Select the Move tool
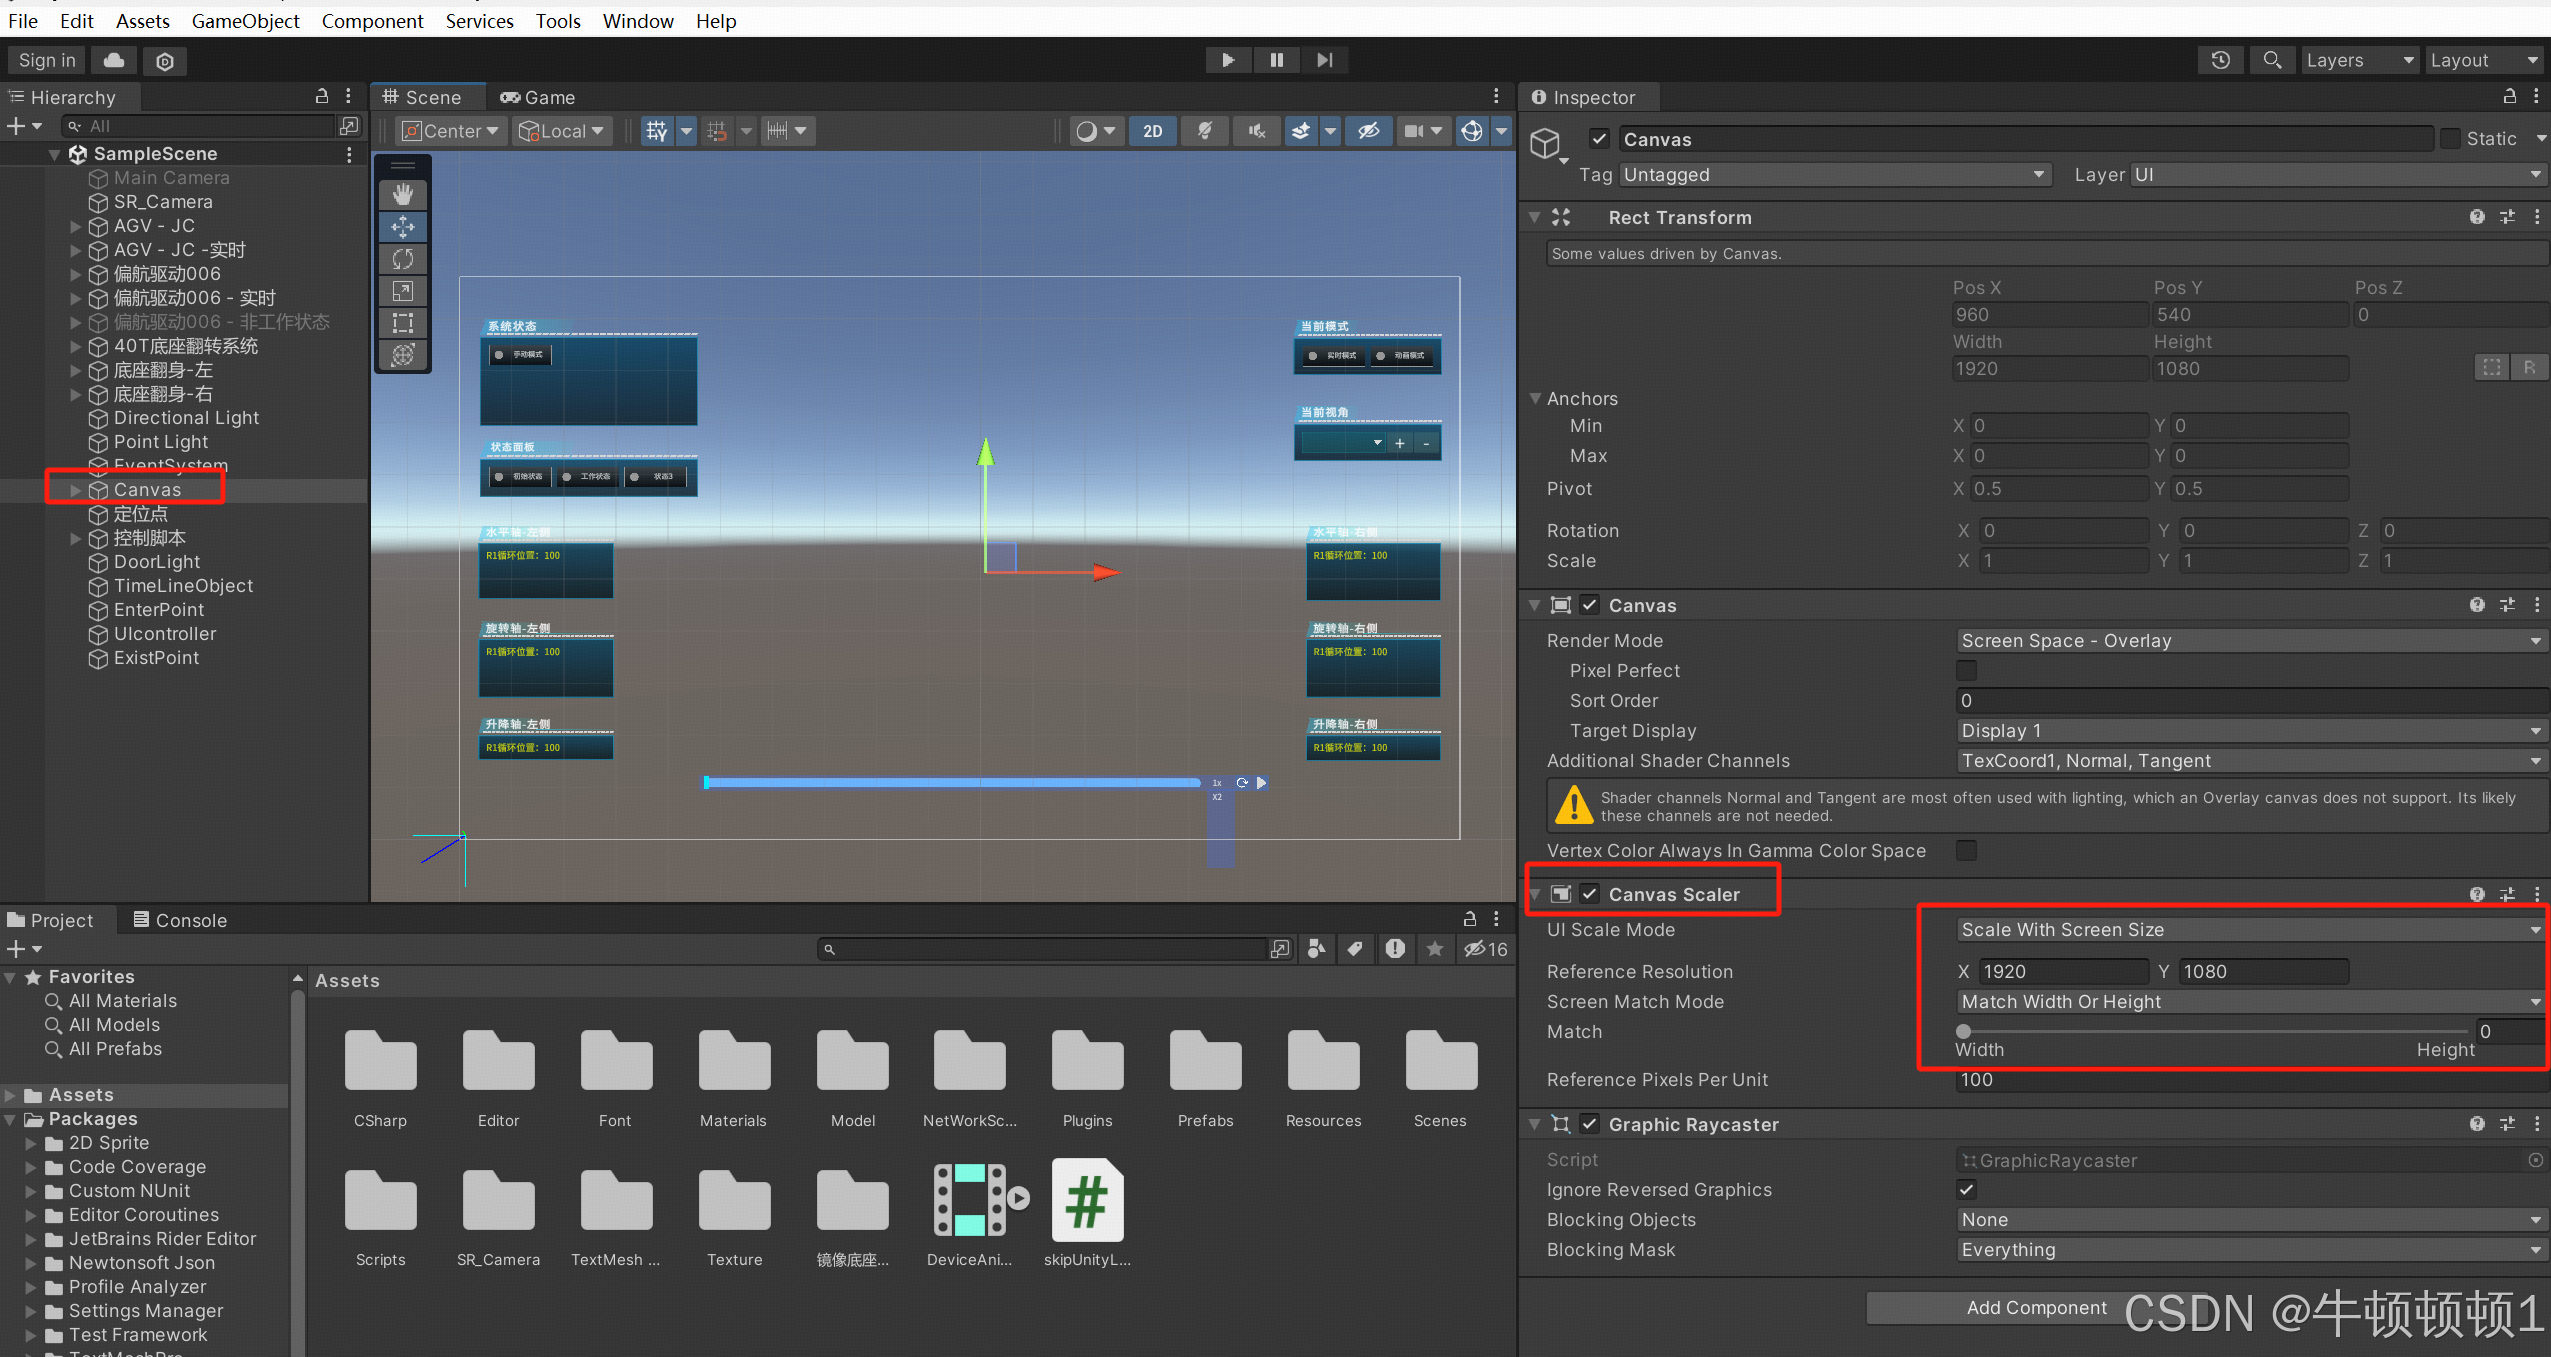This screenshot has width=2551, height=1357. [x=403, y=227]
